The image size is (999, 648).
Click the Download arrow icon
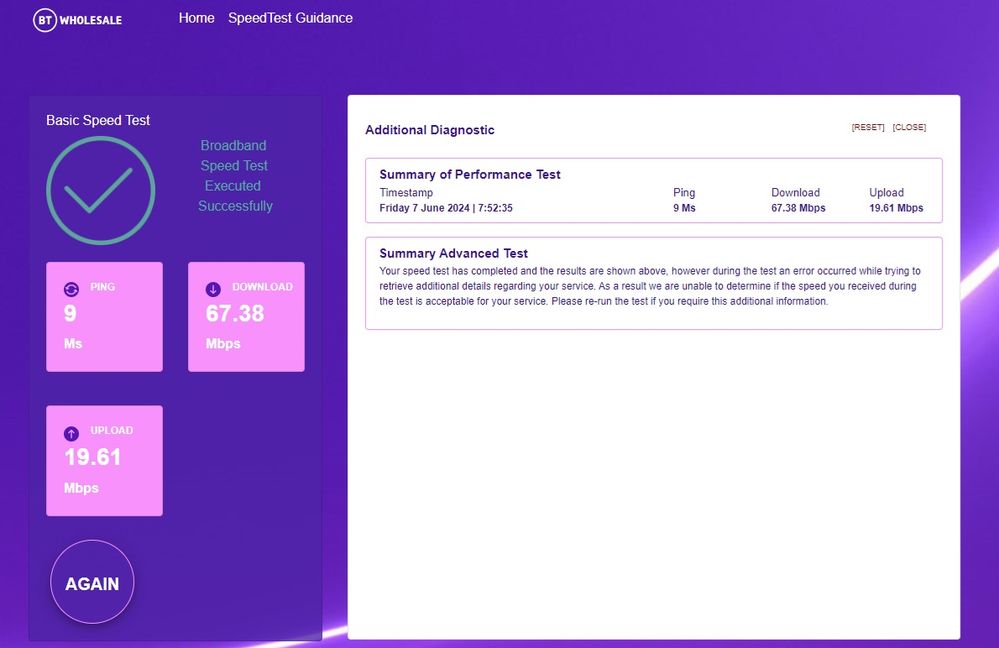tap(212, 288)
